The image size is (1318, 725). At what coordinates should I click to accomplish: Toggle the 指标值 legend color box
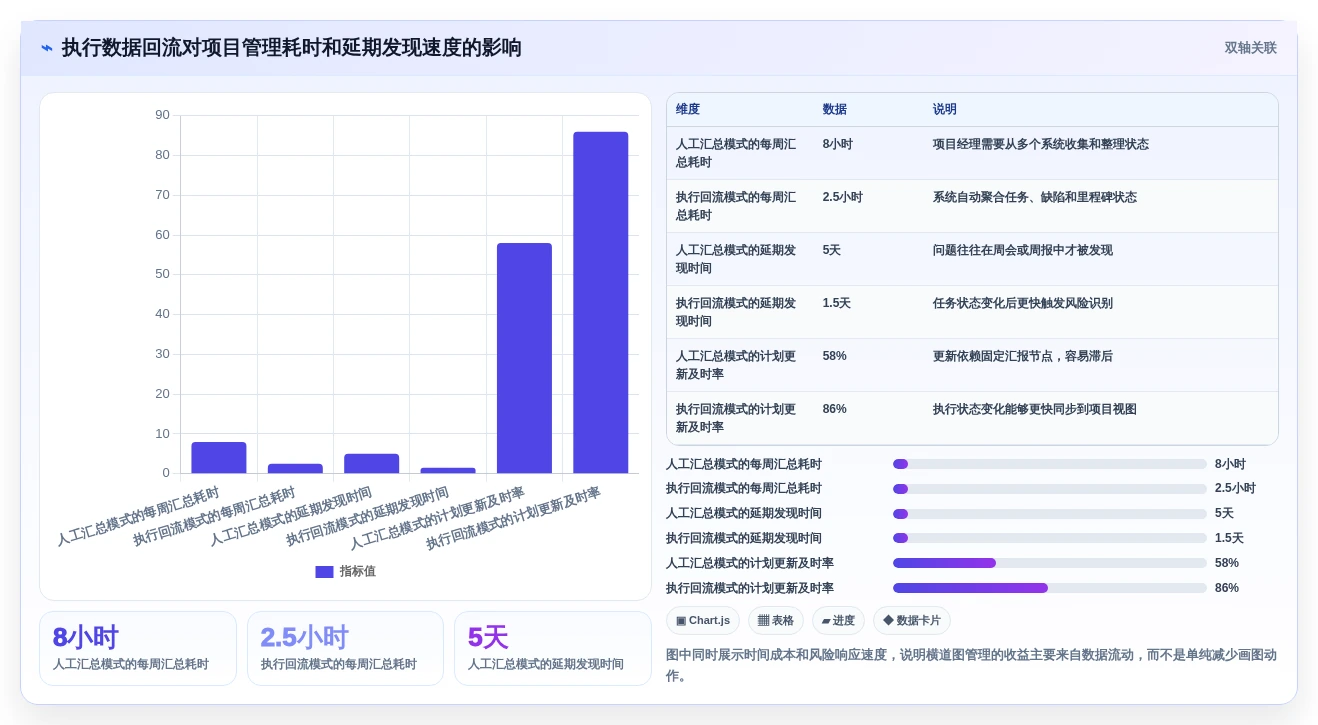(324, 572)
